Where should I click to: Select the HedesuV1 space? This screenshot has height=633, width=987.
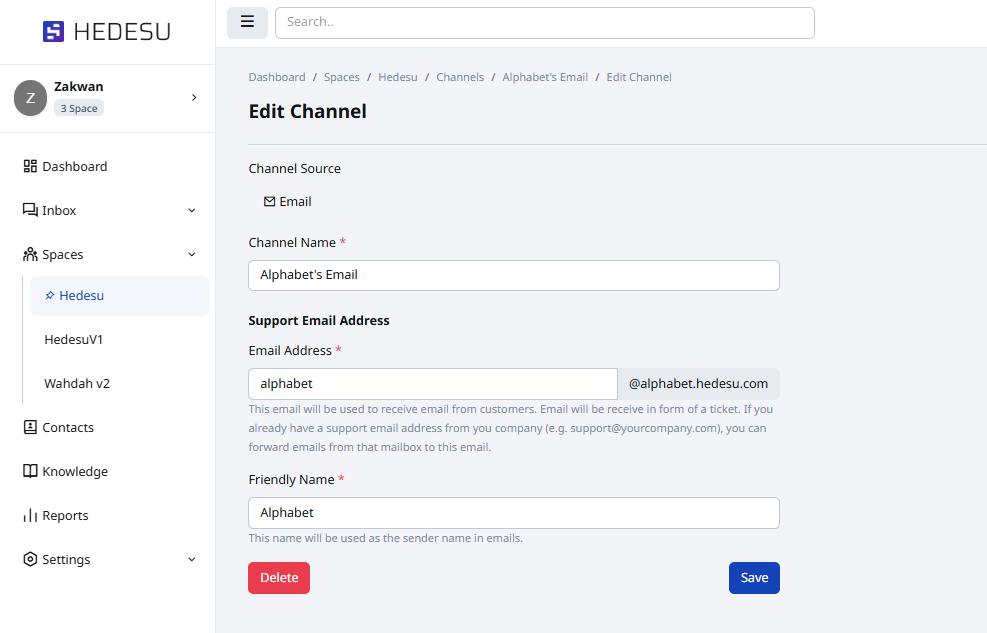click(74, 339)
